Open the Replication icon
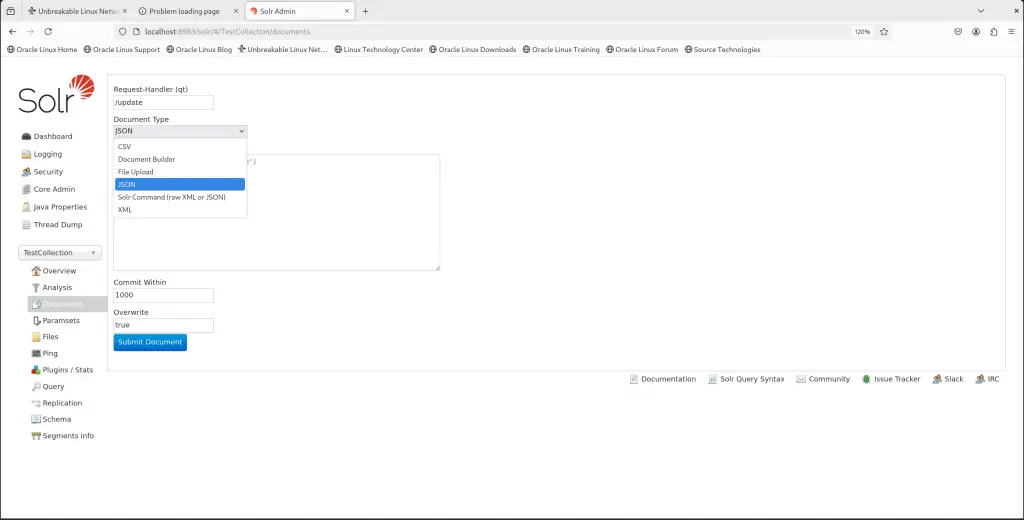1024x520 pixels. [36, 403]
